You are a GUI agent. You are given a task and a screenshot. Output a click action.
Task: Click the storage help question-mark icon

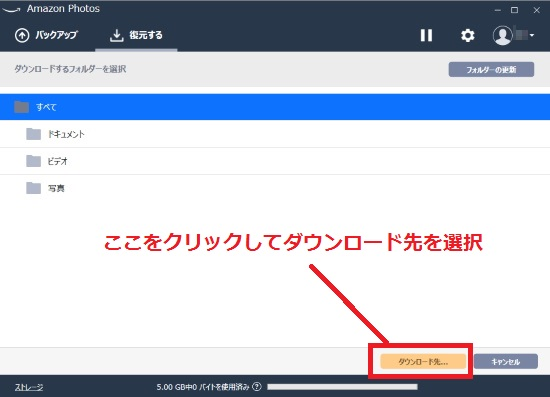pos(257,387)
